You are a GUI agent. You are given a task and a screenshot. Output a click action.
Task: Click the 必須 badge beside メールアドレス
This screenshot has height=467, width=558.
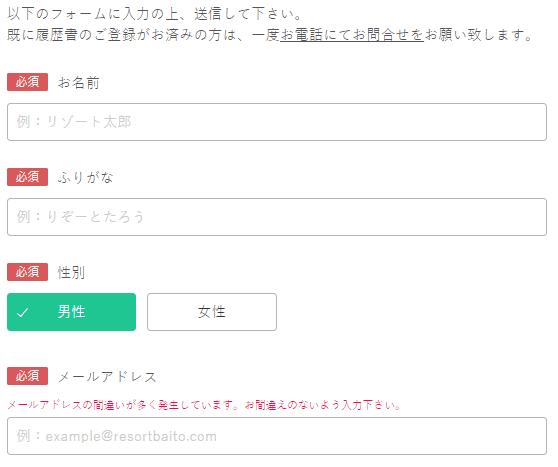coord(27,376)
